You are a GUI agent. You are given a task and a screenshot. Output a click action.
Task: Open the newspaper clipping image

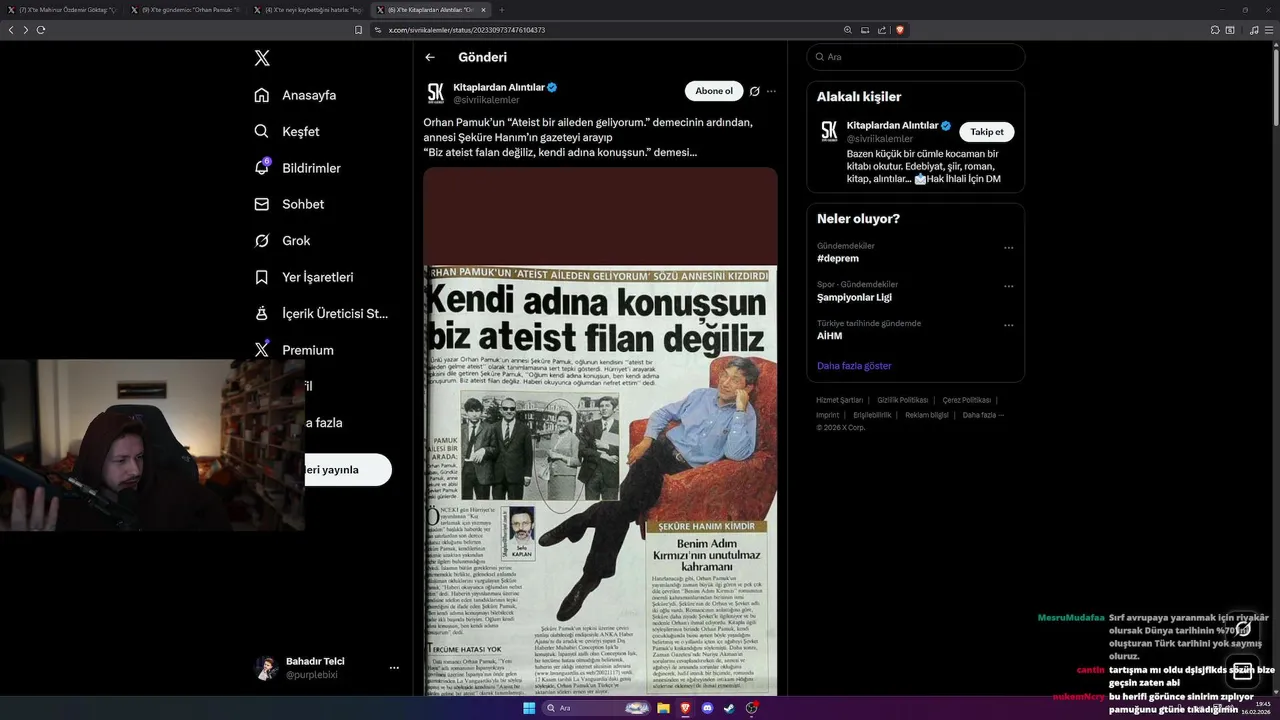(x=600, y=431)
